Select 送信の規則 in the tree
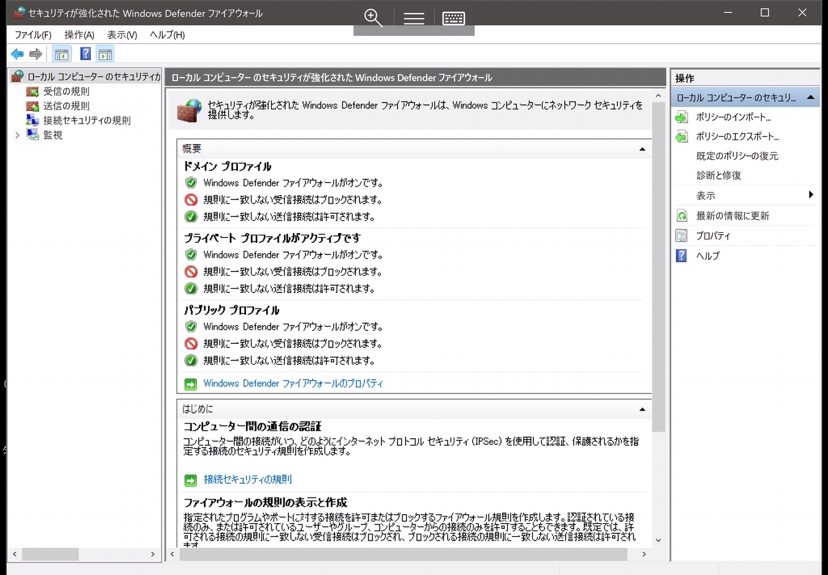 pos(66,106)
